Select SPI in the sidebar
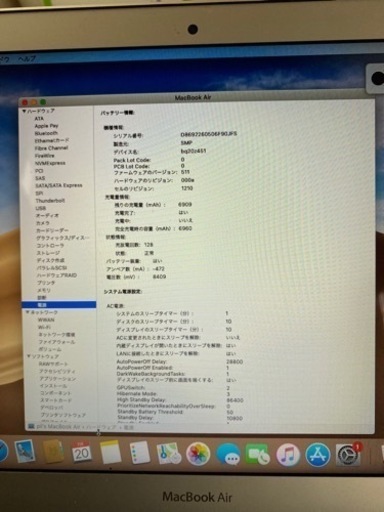Screen dimensions: 384x512 (39, 193)
